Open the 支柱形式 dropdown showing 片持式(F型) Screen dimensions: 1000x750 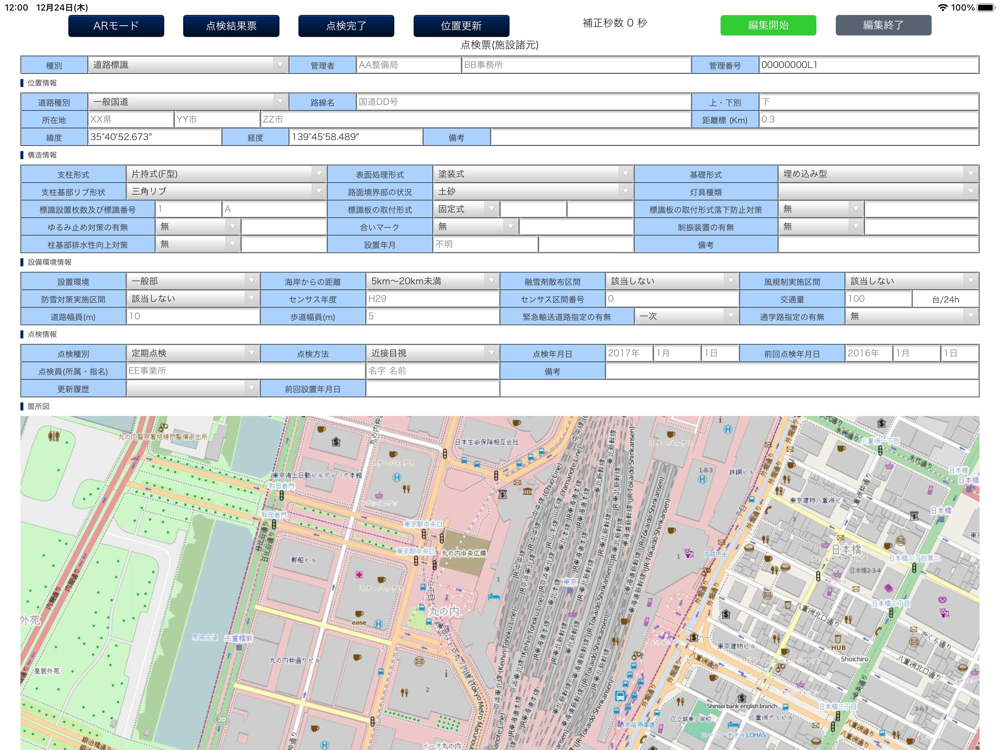226,174
